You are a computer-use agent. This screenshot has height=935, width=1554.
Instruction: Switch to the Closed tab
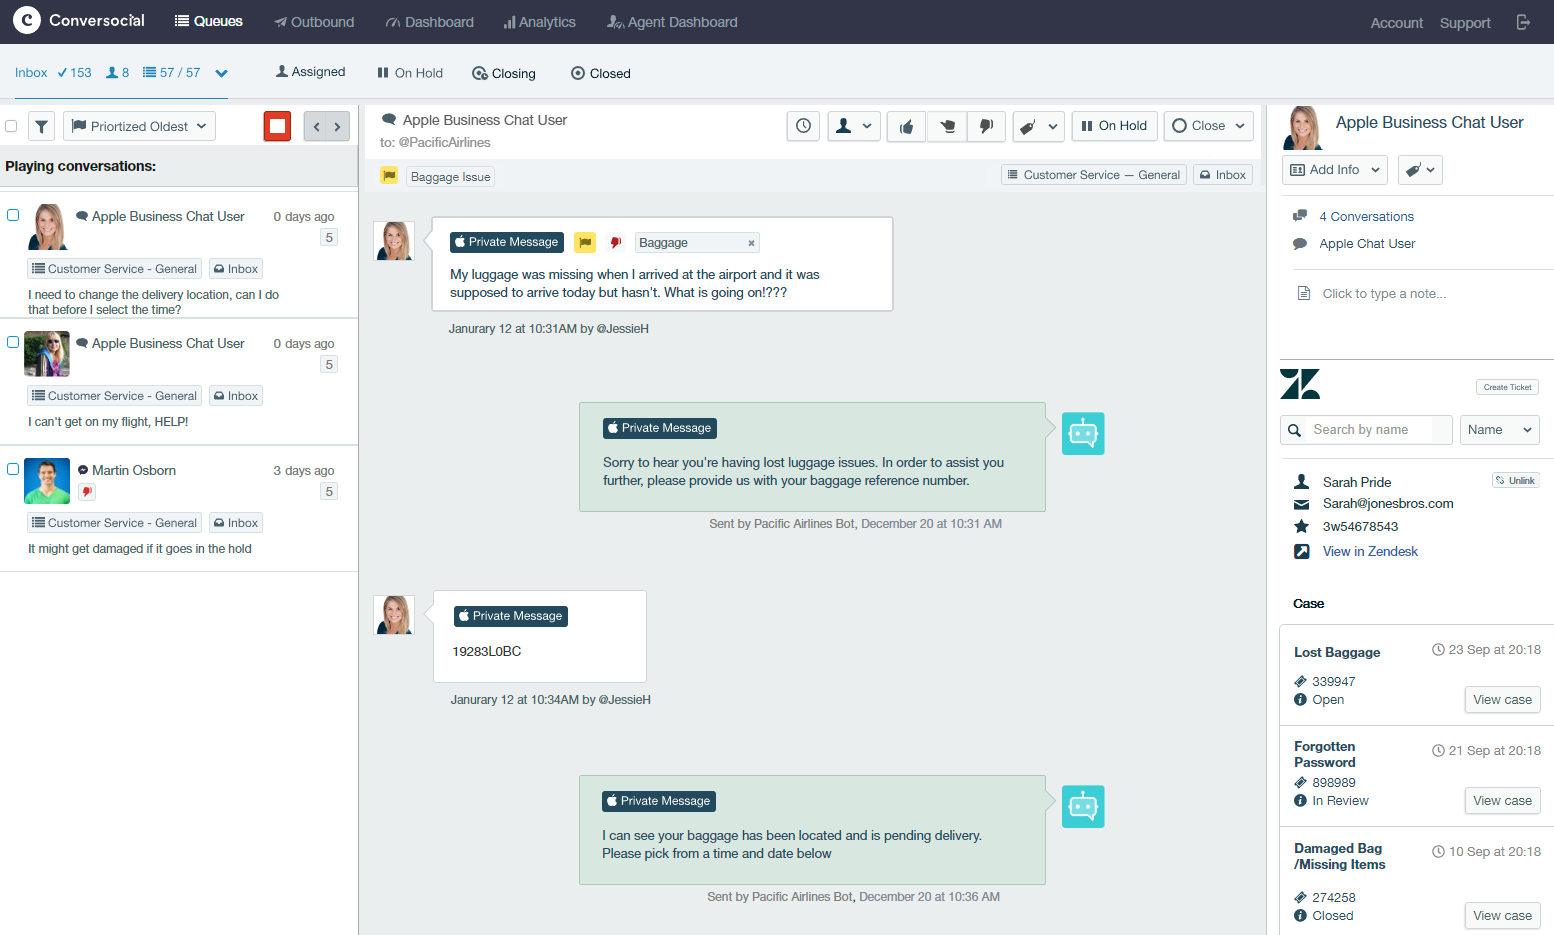click(601, 73)
